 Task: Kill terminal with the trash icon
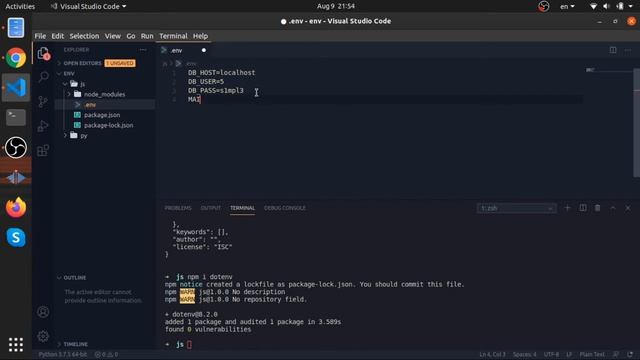[598, 208]
